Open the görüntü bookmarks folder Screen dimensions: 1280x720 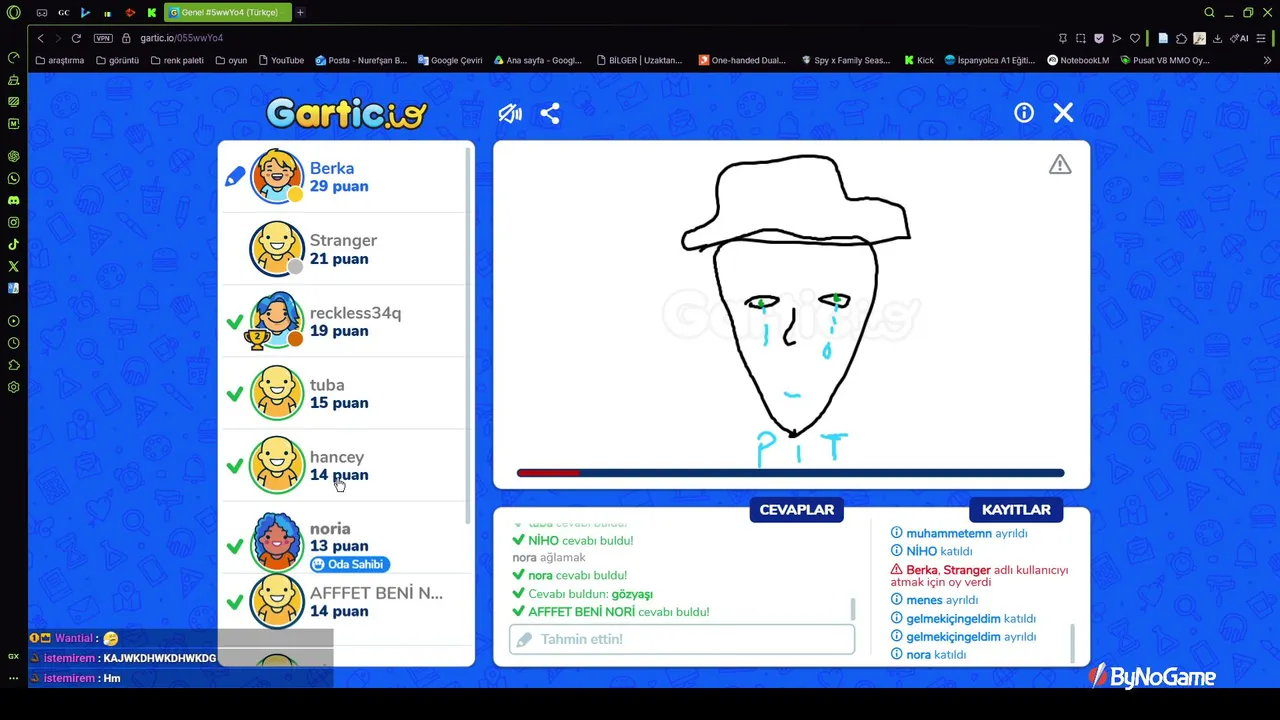click(118, 60)
